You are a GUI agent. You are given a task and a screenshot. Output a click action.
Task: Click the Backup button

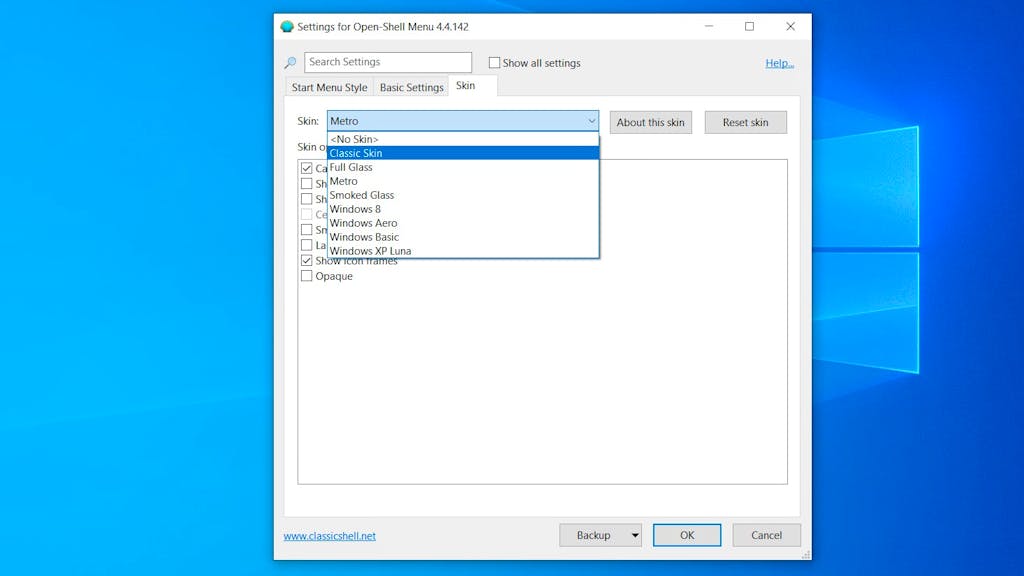click(593, 535)
